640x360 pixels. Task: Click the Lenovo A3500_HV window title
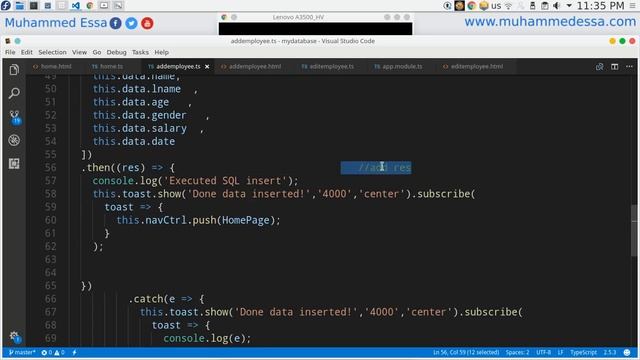(298, 17)
